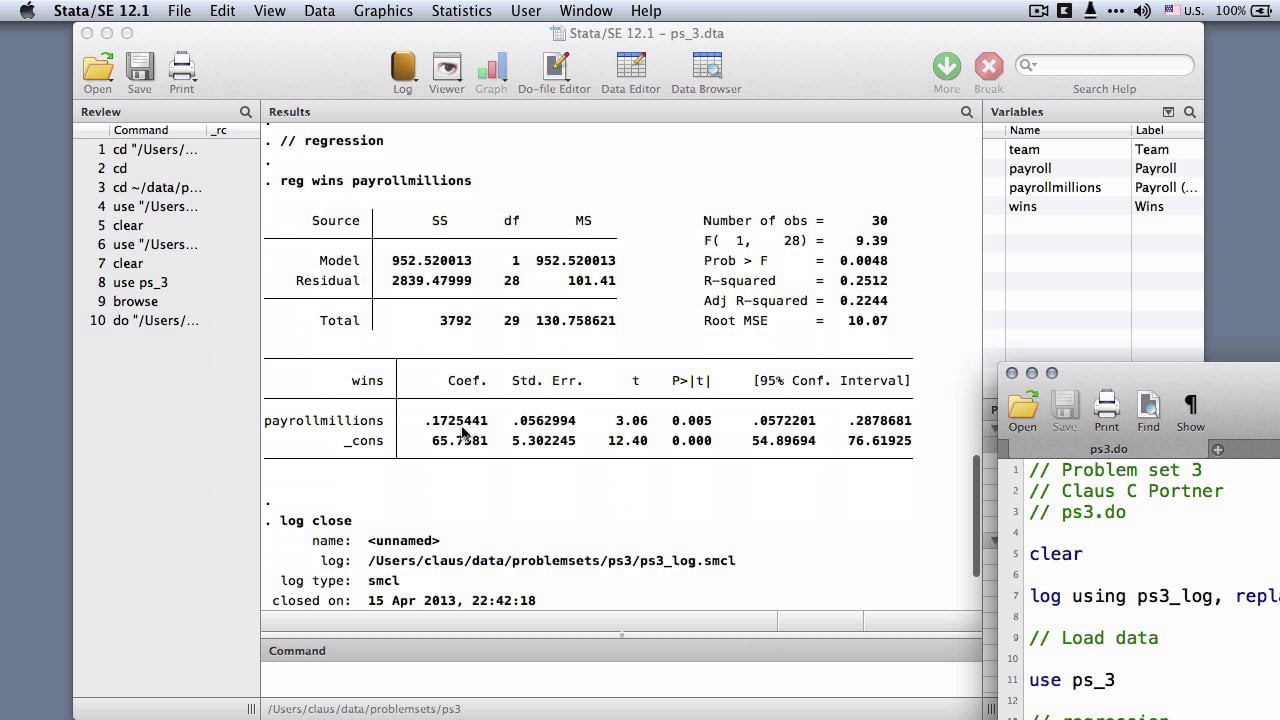Click the Search Help field
This screenshot has height=720, width=1280.
click(1104, 65)
